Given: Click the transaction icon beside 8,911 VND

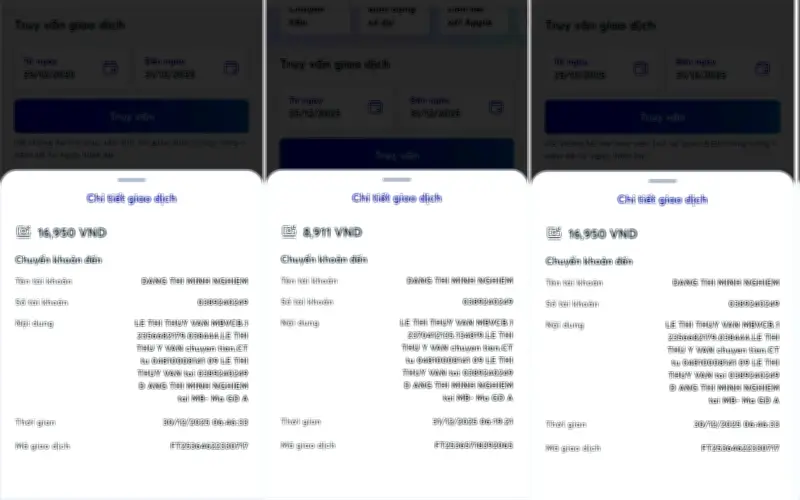Looking at the screenshot, I should point(289,232).
